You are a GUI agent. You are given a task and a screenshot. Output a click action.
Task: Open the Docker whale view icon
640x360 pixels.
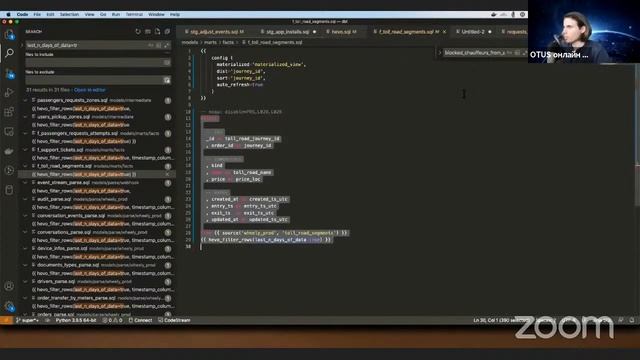9,151
